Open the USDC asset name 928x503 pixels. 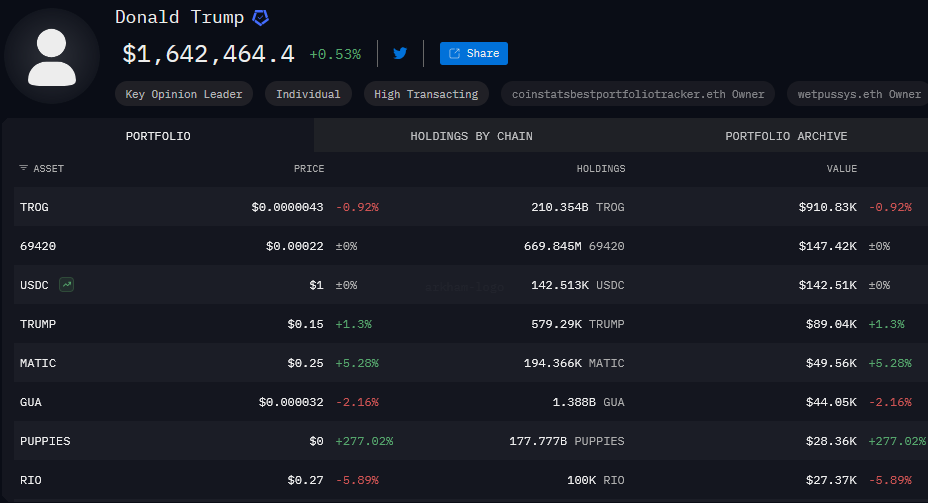(x=34, y=285)
